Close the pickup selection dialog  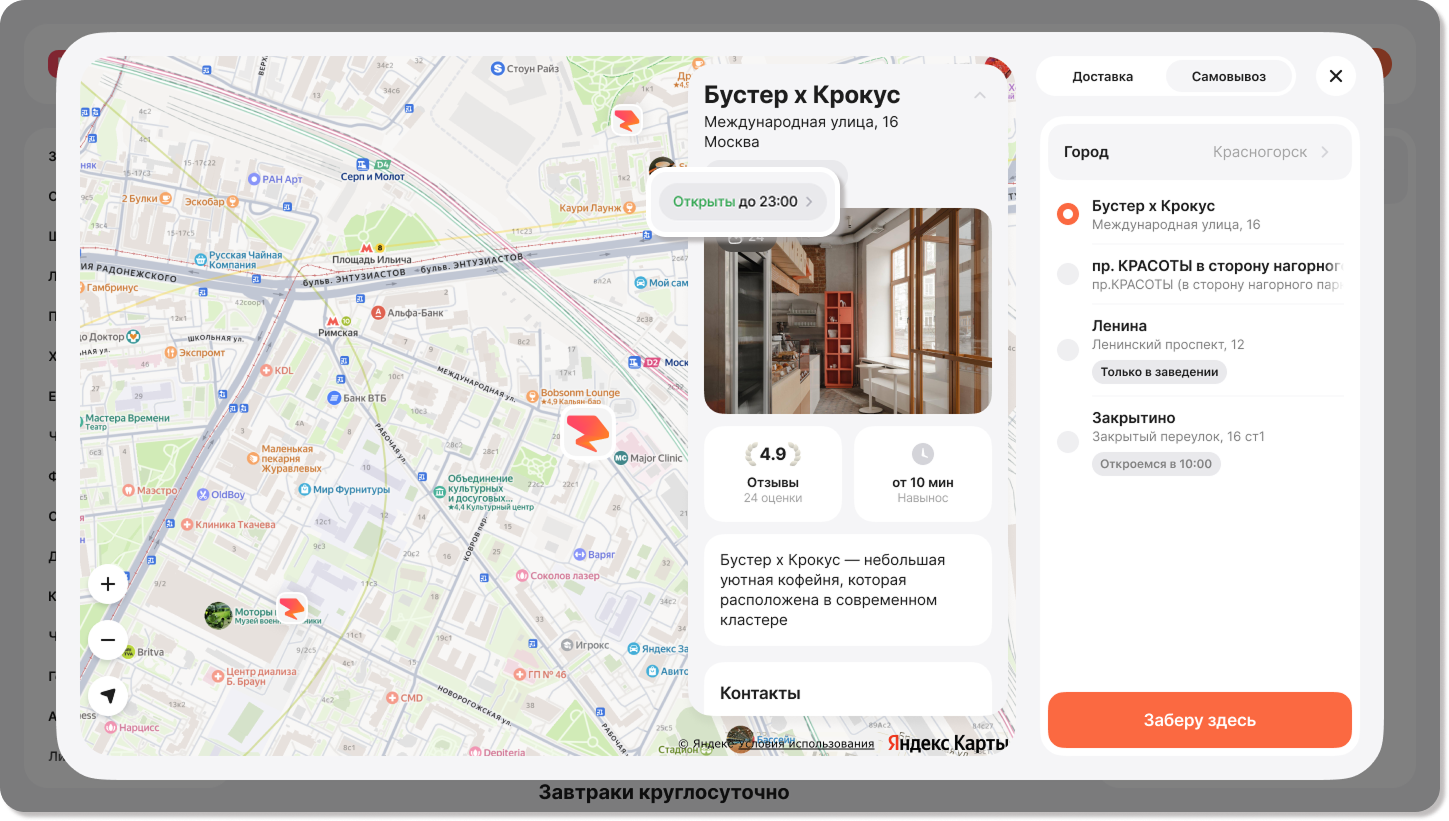point(1336,76)
